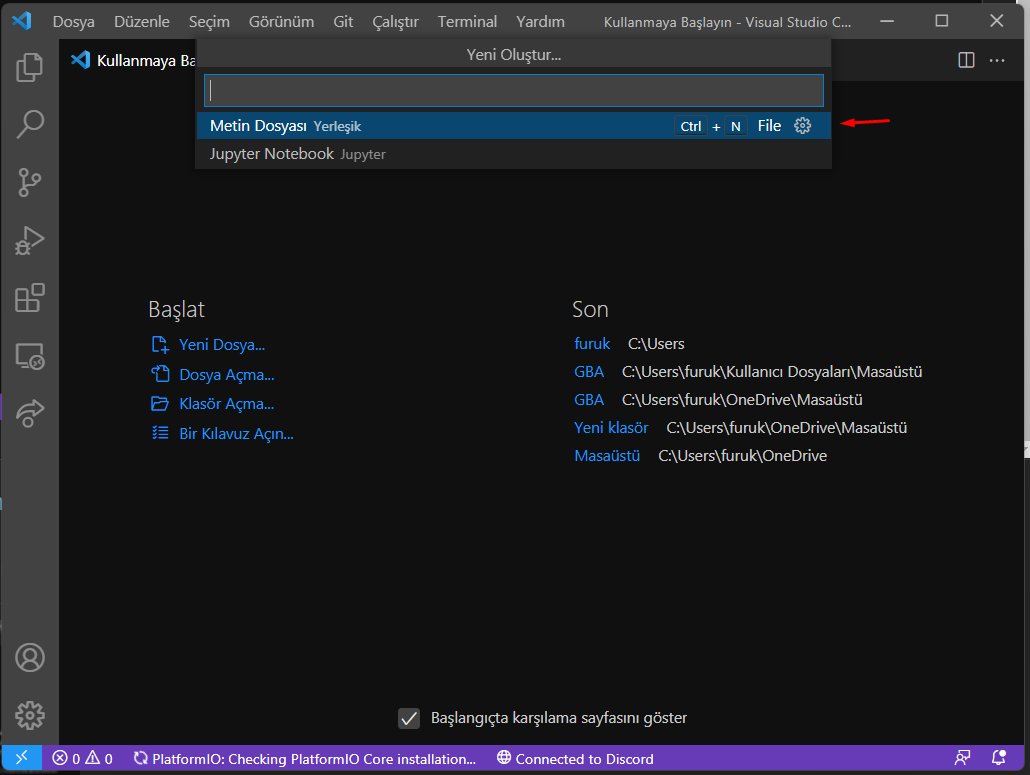Open the Source Control view

tap(30, 182)
